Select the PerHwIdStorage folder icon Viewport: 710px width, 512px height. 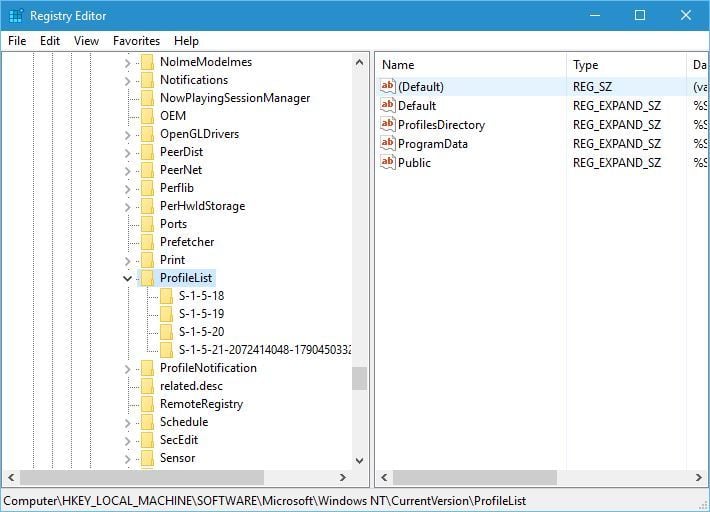[147, 206]
